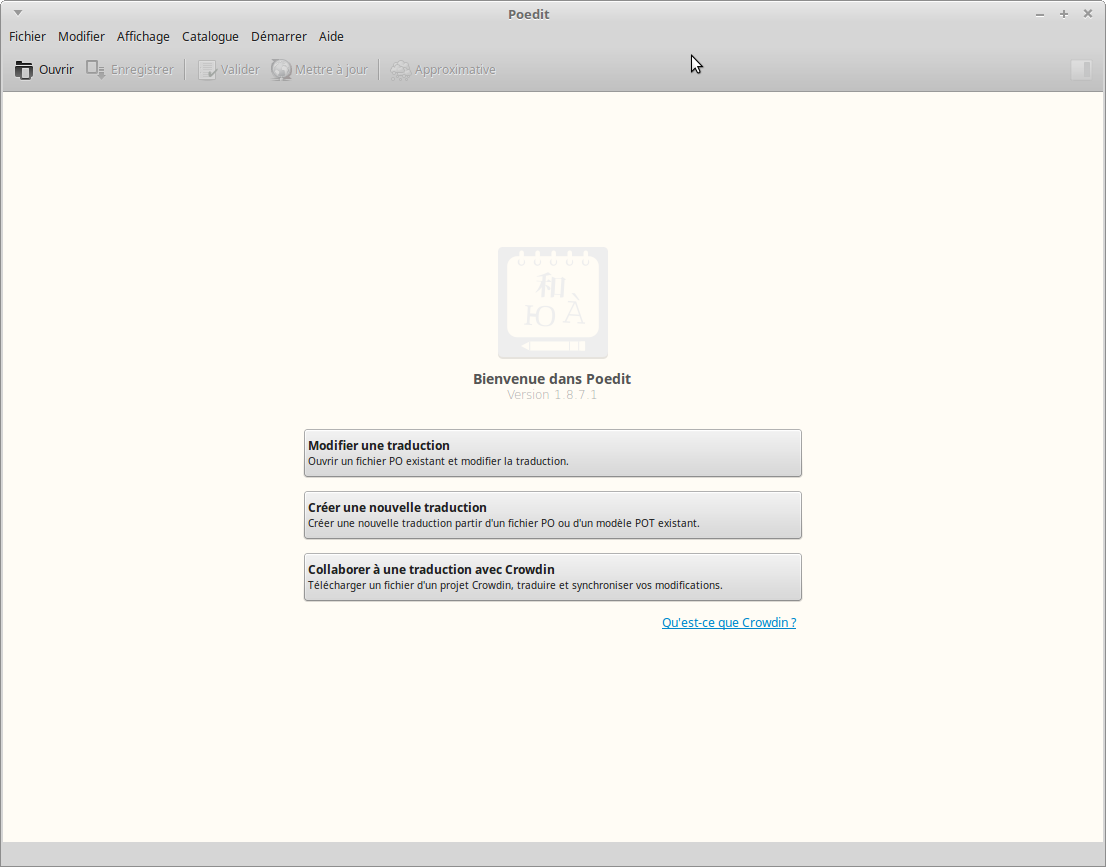
Task: Open the window menu arrow in the title bar
Action: tap(17, 13)
